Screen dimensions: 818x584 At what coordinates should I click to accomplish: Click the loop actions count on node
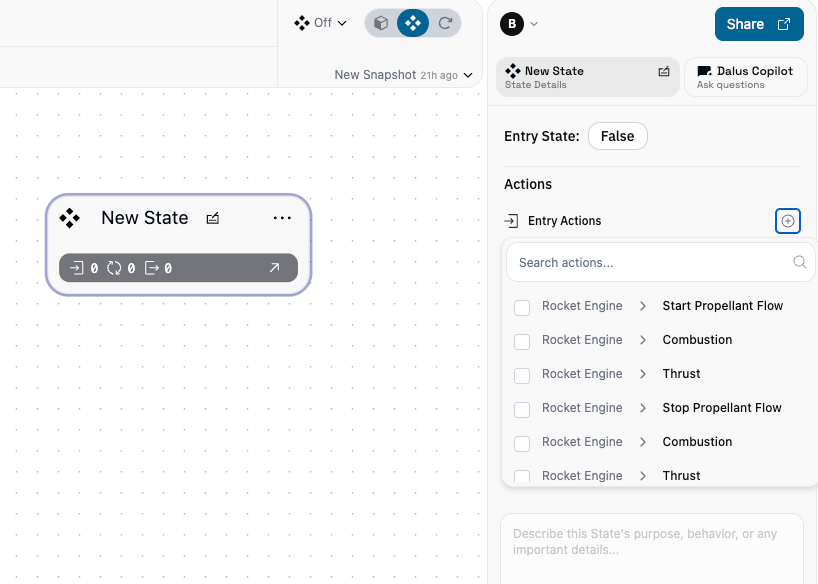pyautogui.click(x=121, y=268)
